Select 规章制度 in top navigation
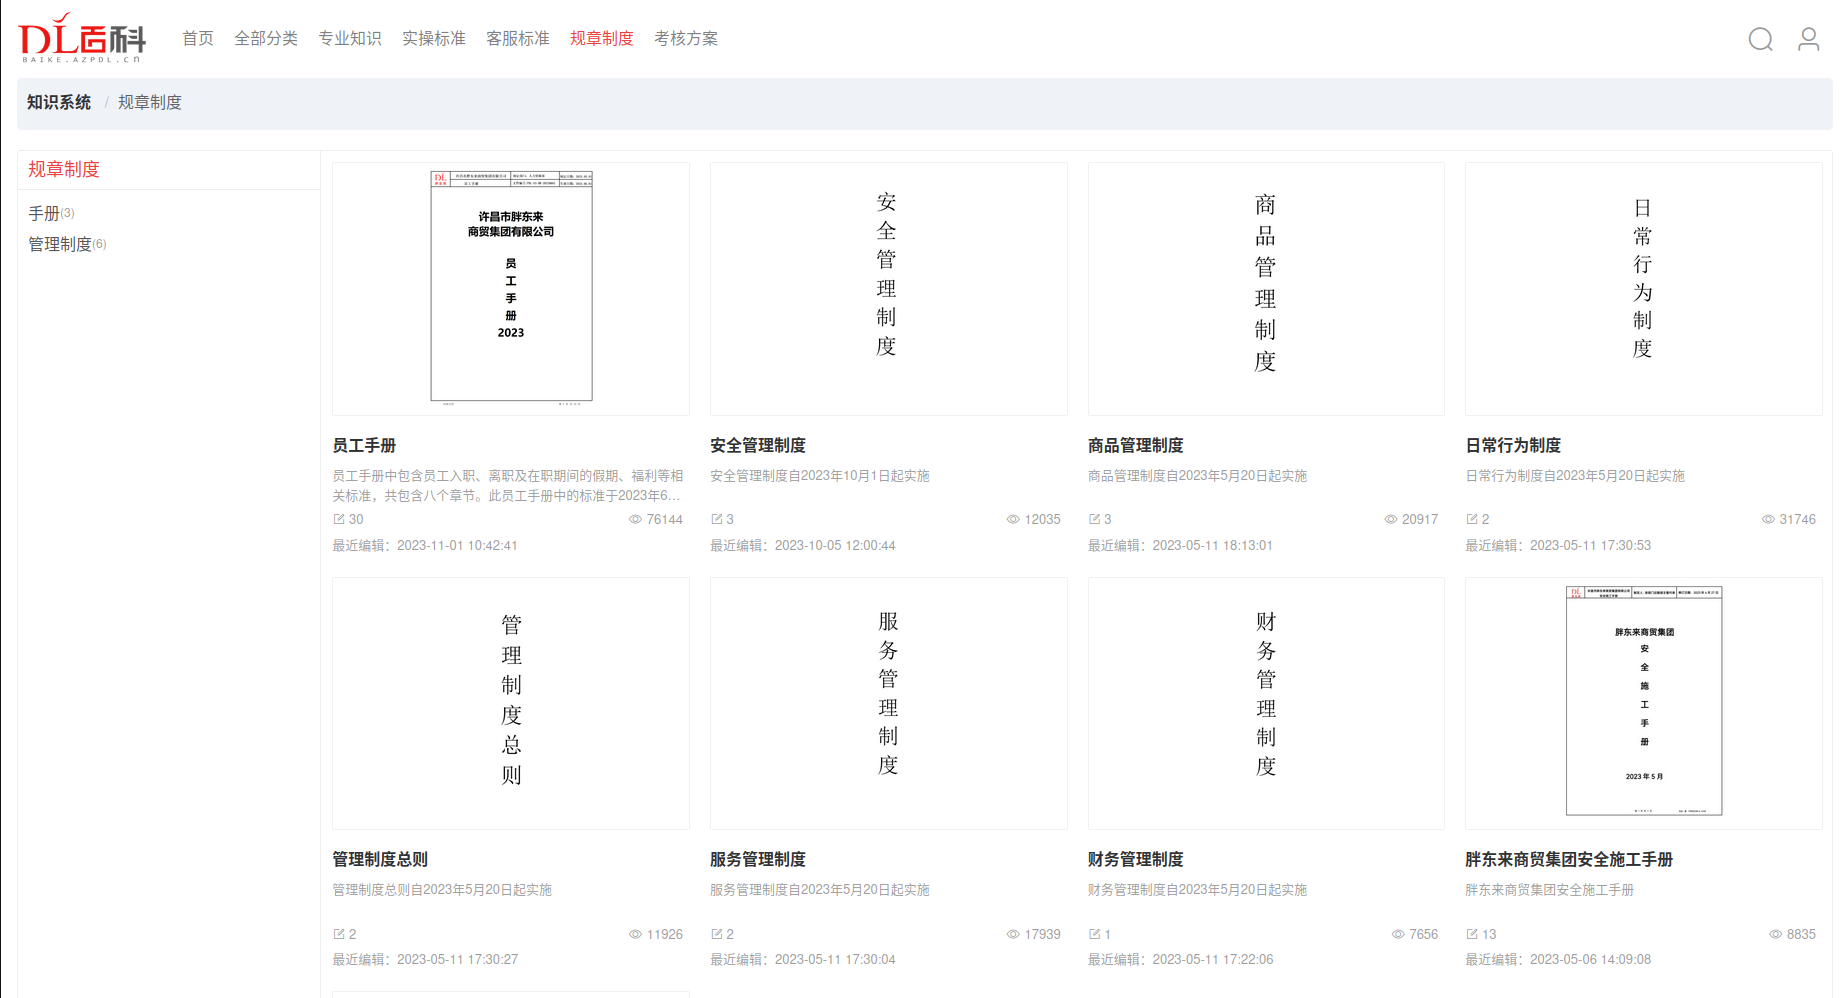The image size is (1842, 998). pyautogui.click(x=602, y=38)
